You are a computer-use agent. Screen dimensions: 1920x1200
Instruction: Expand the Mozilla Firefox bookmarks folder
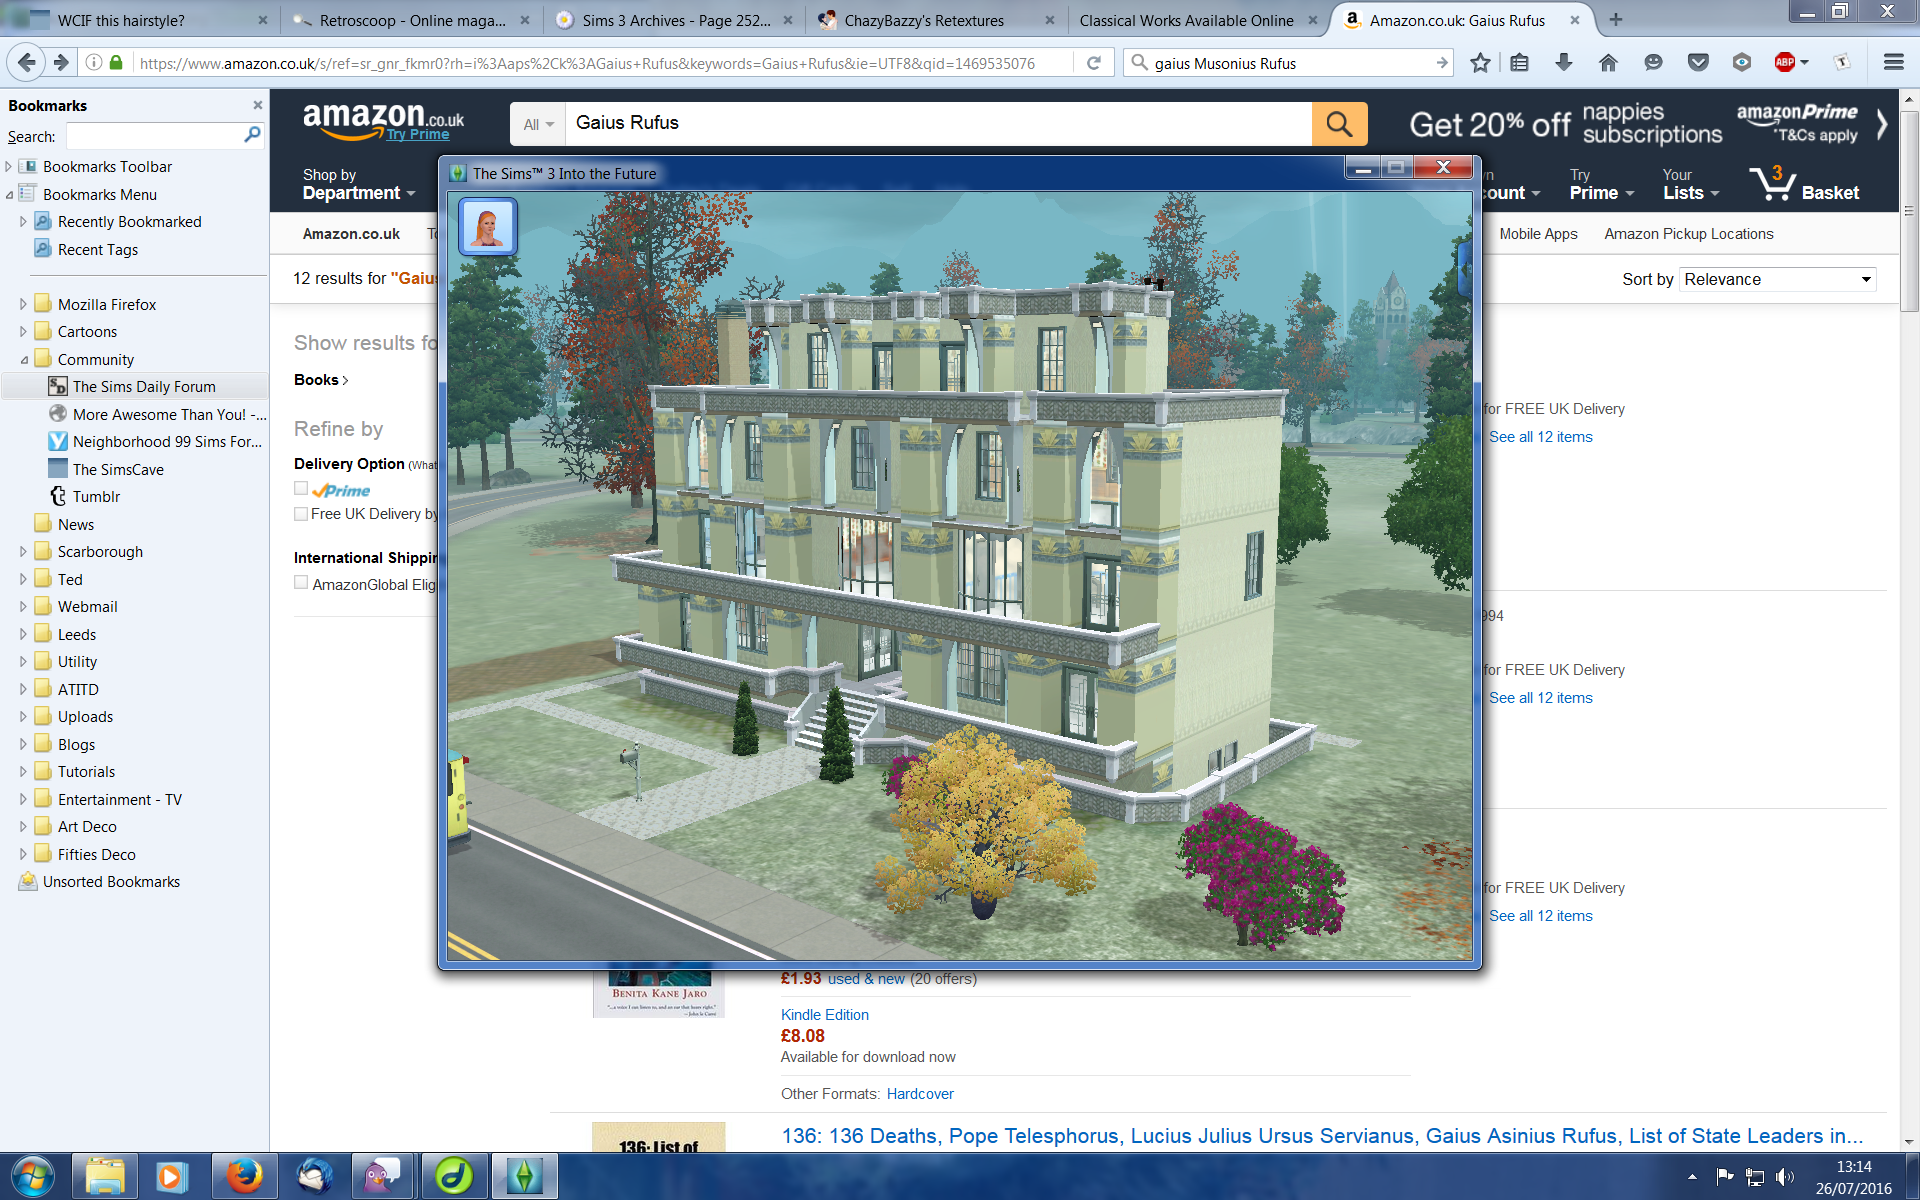click(x=24, y=304)
